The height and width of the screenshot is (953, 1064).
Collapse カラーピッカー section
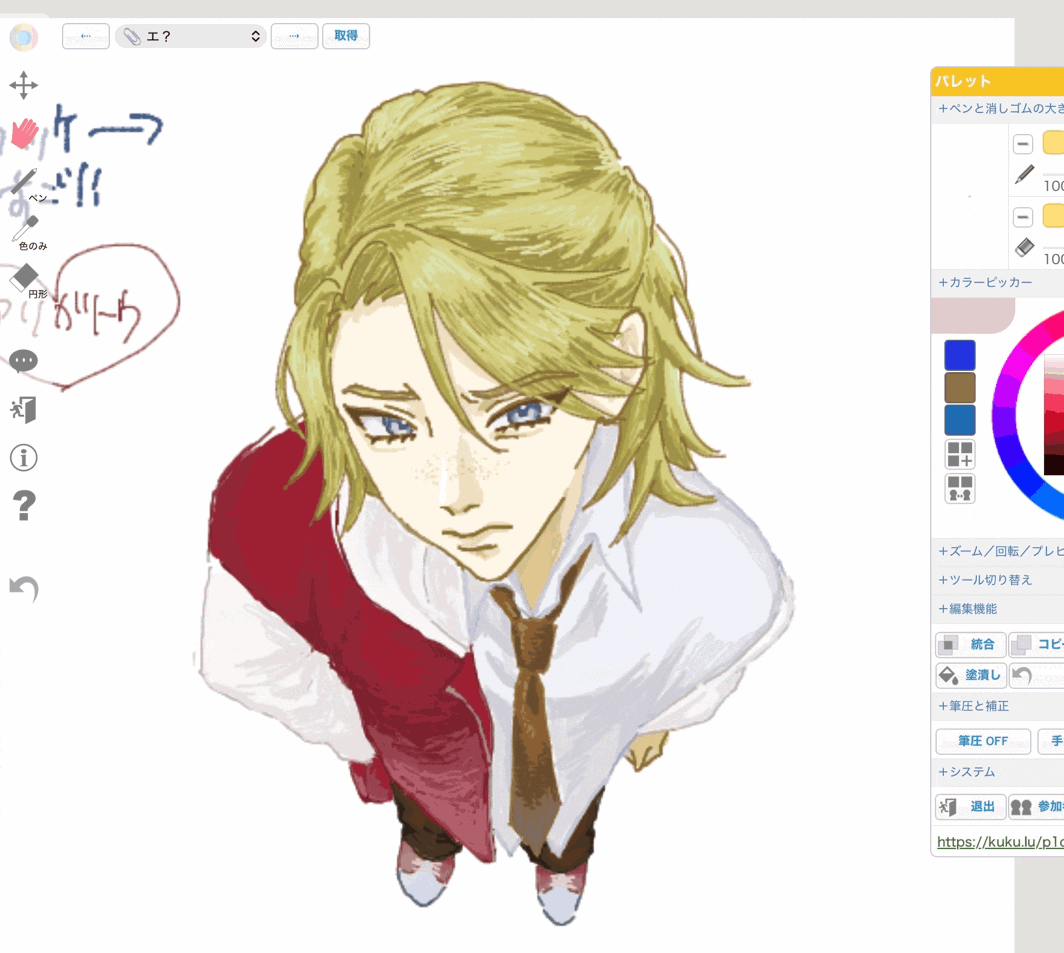(998, 282)
